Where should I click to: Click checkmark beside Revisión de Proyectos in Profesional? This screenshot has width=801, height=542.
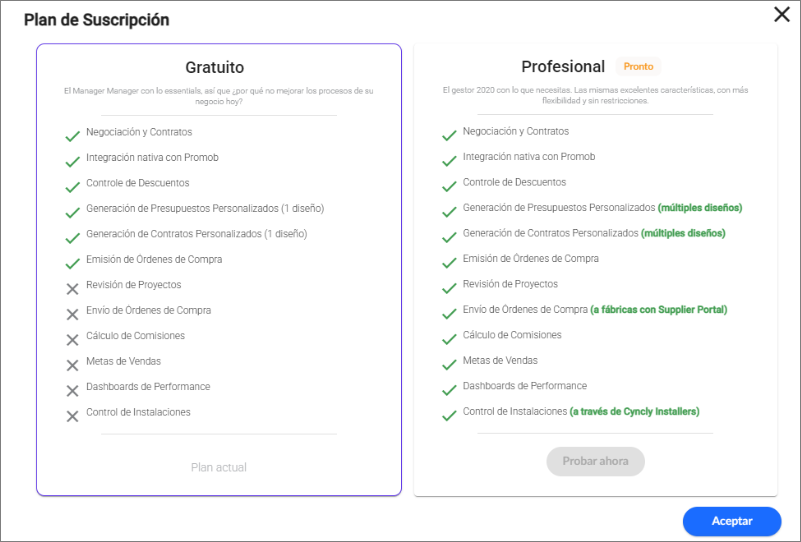pyautogui.click(x=449, y=288)
